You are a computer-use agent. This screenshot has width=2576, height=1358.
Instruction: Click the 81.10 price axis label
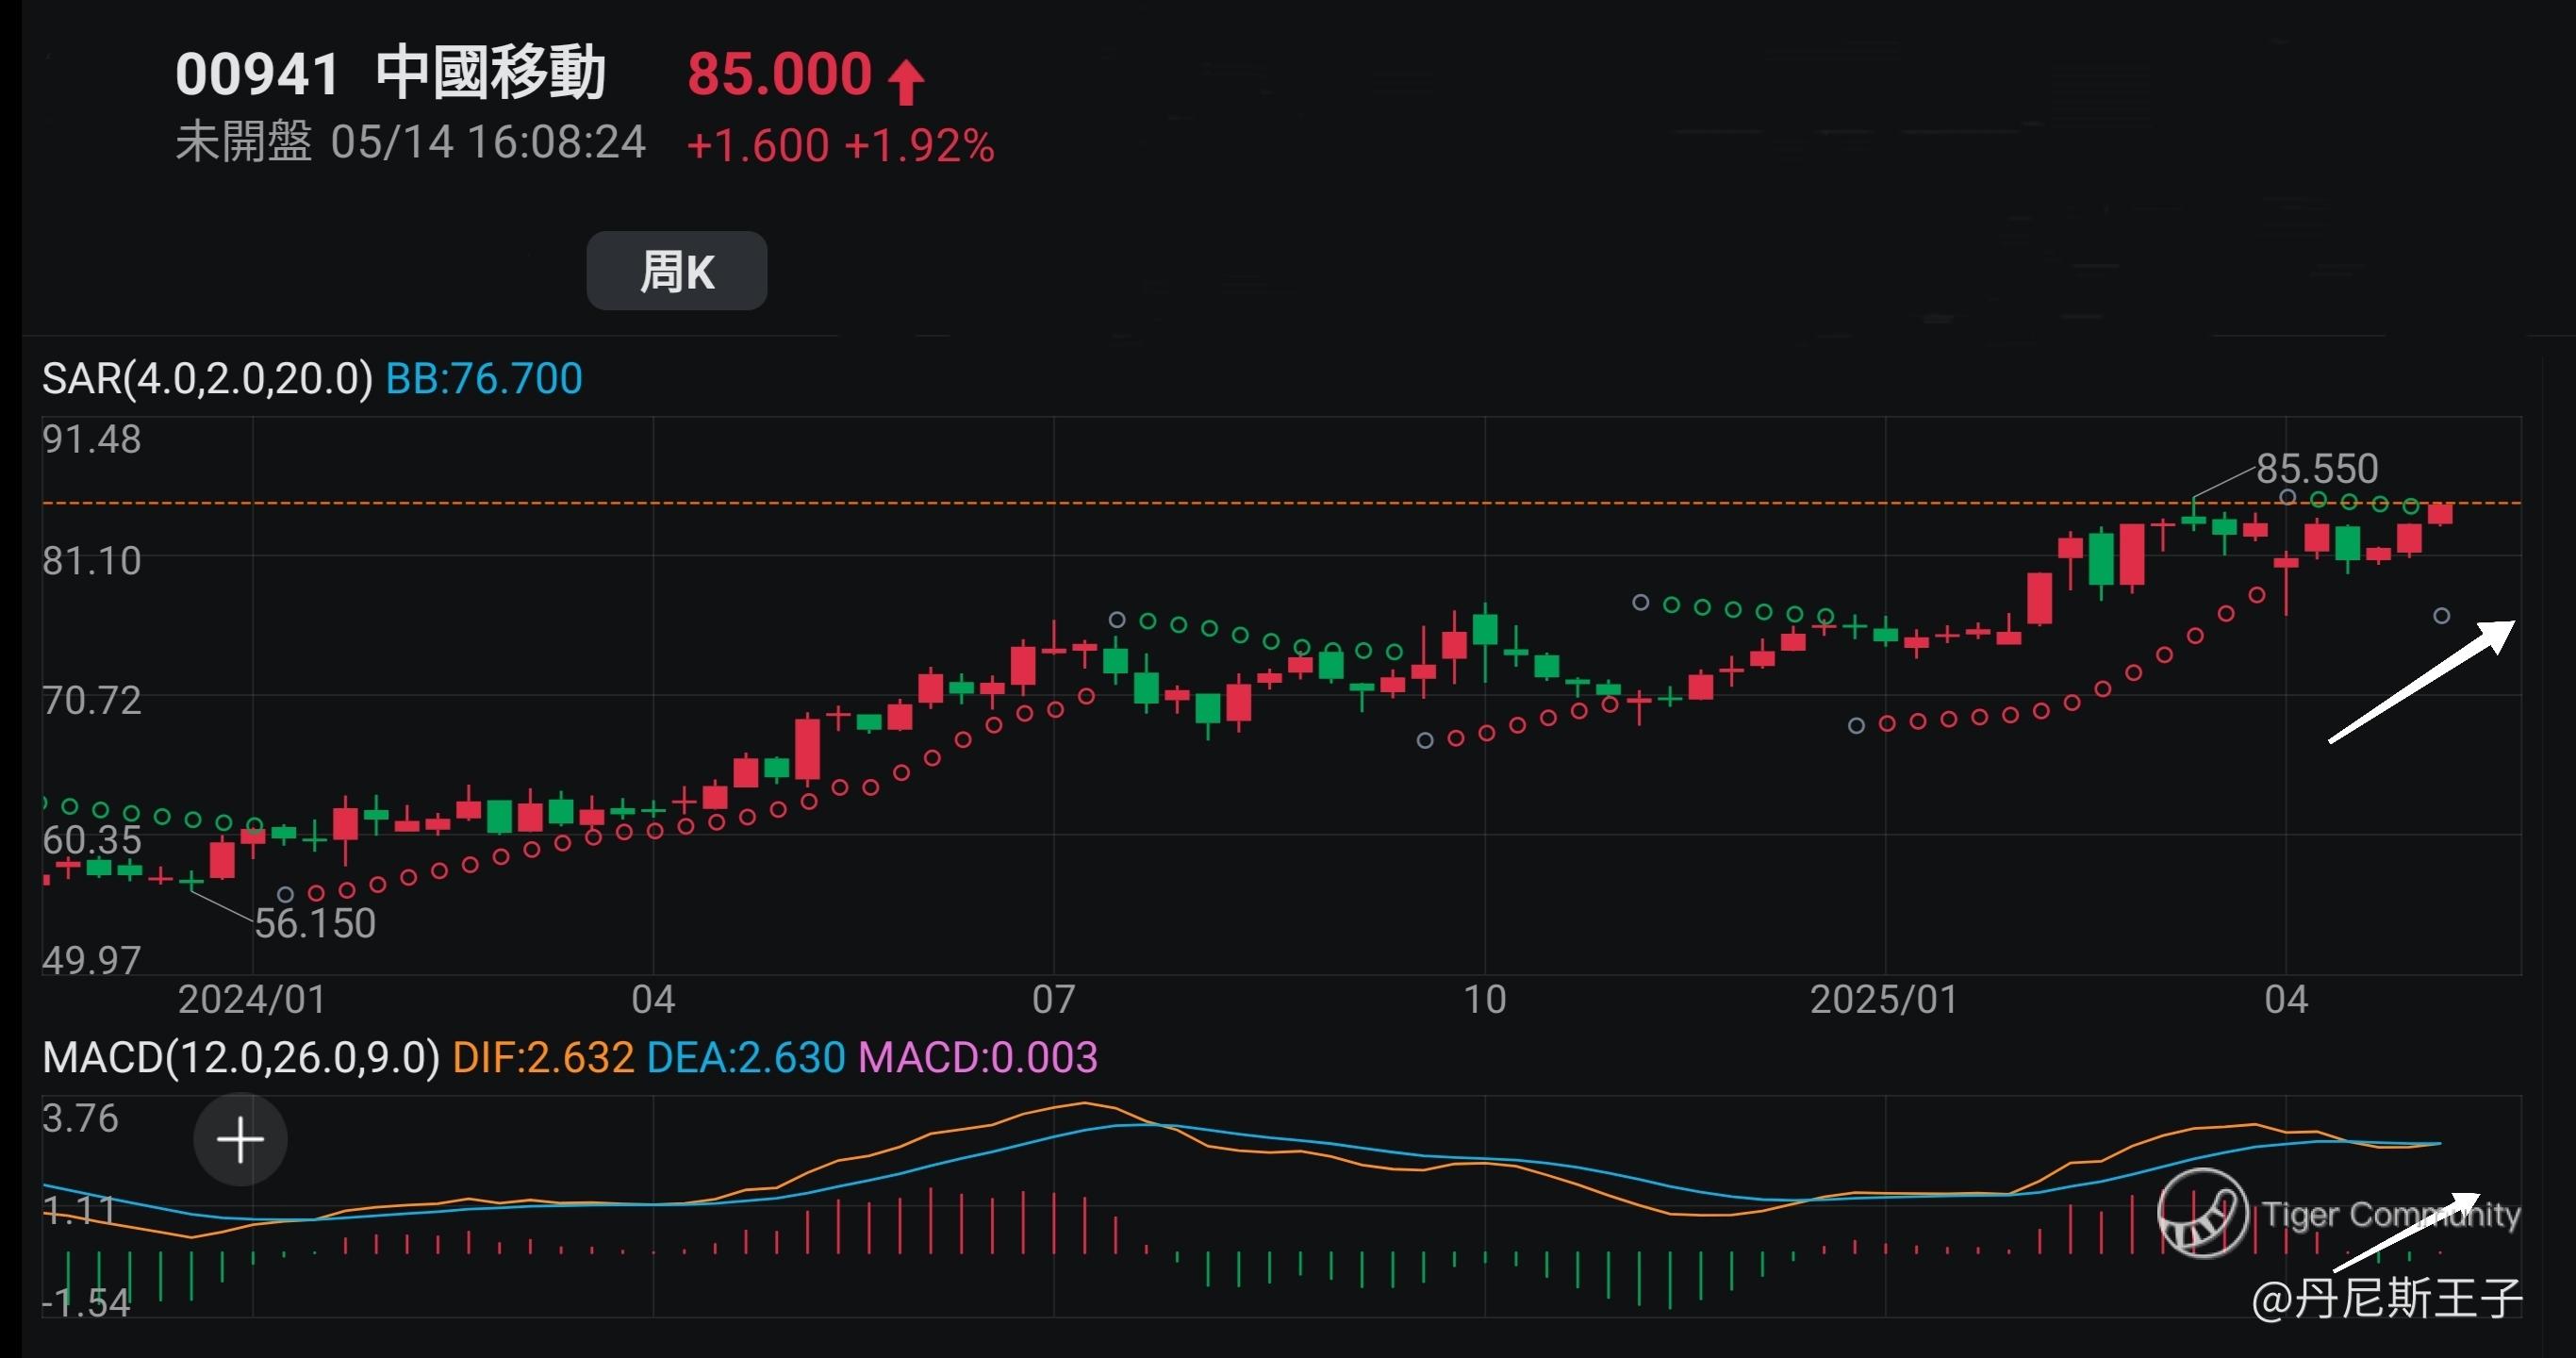92,561
